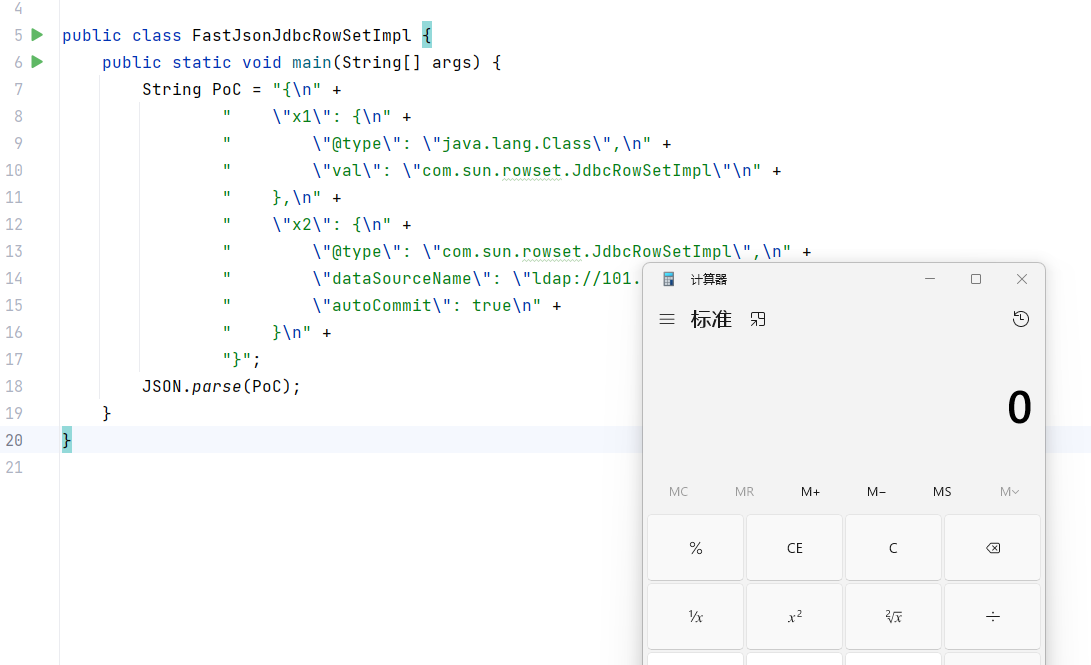The image size is (1091, 665).
Task: Click line number 18 in the gutter
Action: [x=14, y=386]
